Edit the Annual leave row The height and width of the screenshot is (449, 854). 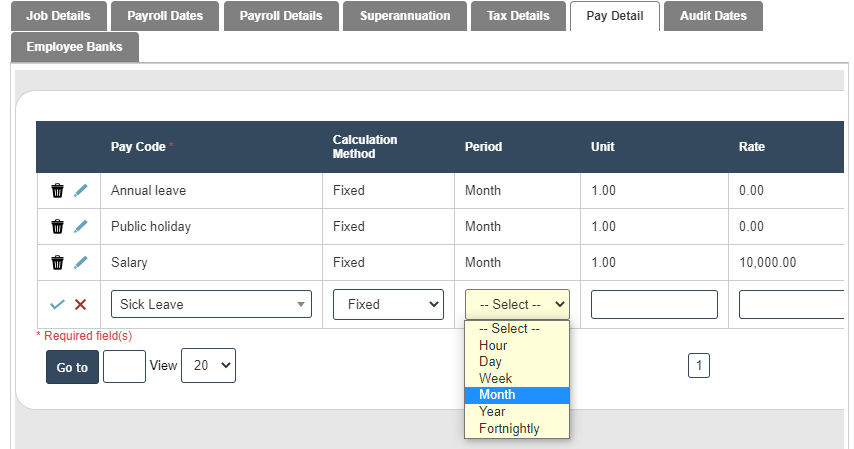[81, 190]
